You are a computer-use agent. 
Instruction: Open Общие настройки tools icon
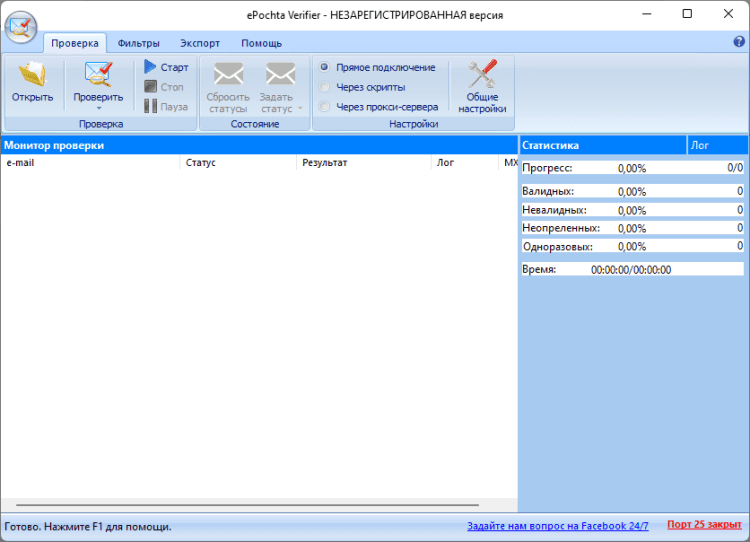[x=482, y=74]
